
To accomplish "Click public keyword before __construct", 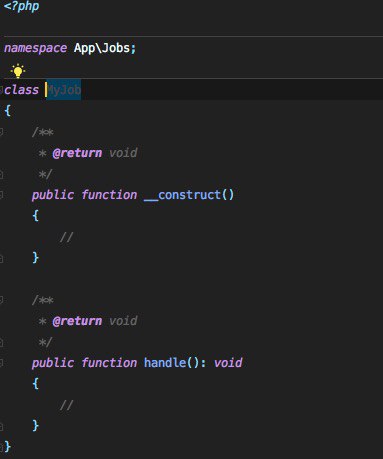I will (53, 195).
